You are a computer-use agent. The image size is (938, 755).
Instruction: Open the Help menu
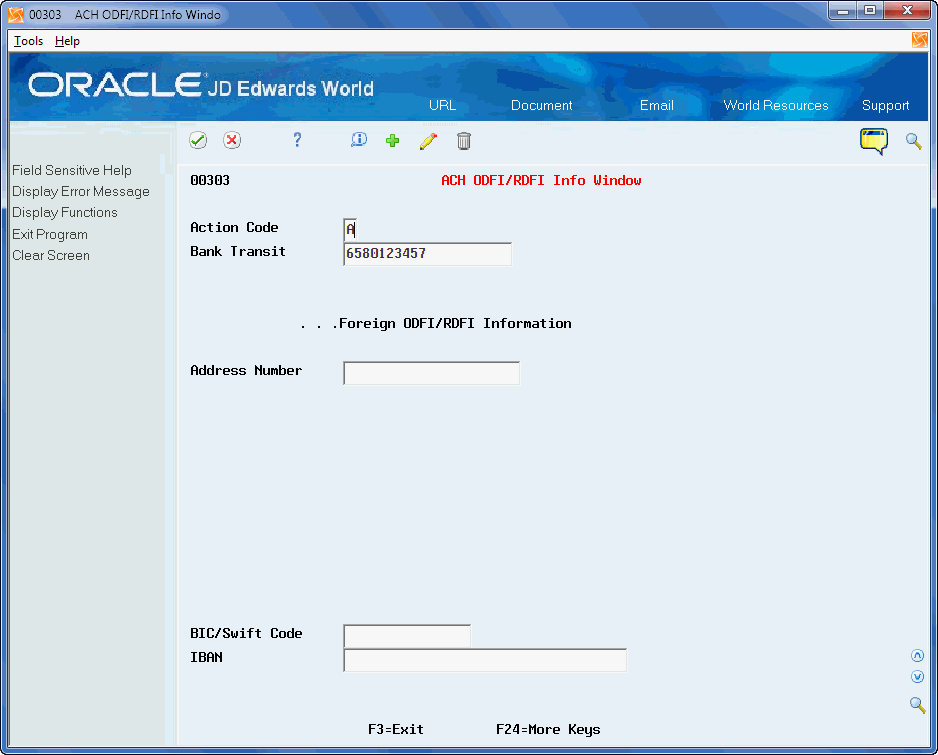(x=67, y=41)
